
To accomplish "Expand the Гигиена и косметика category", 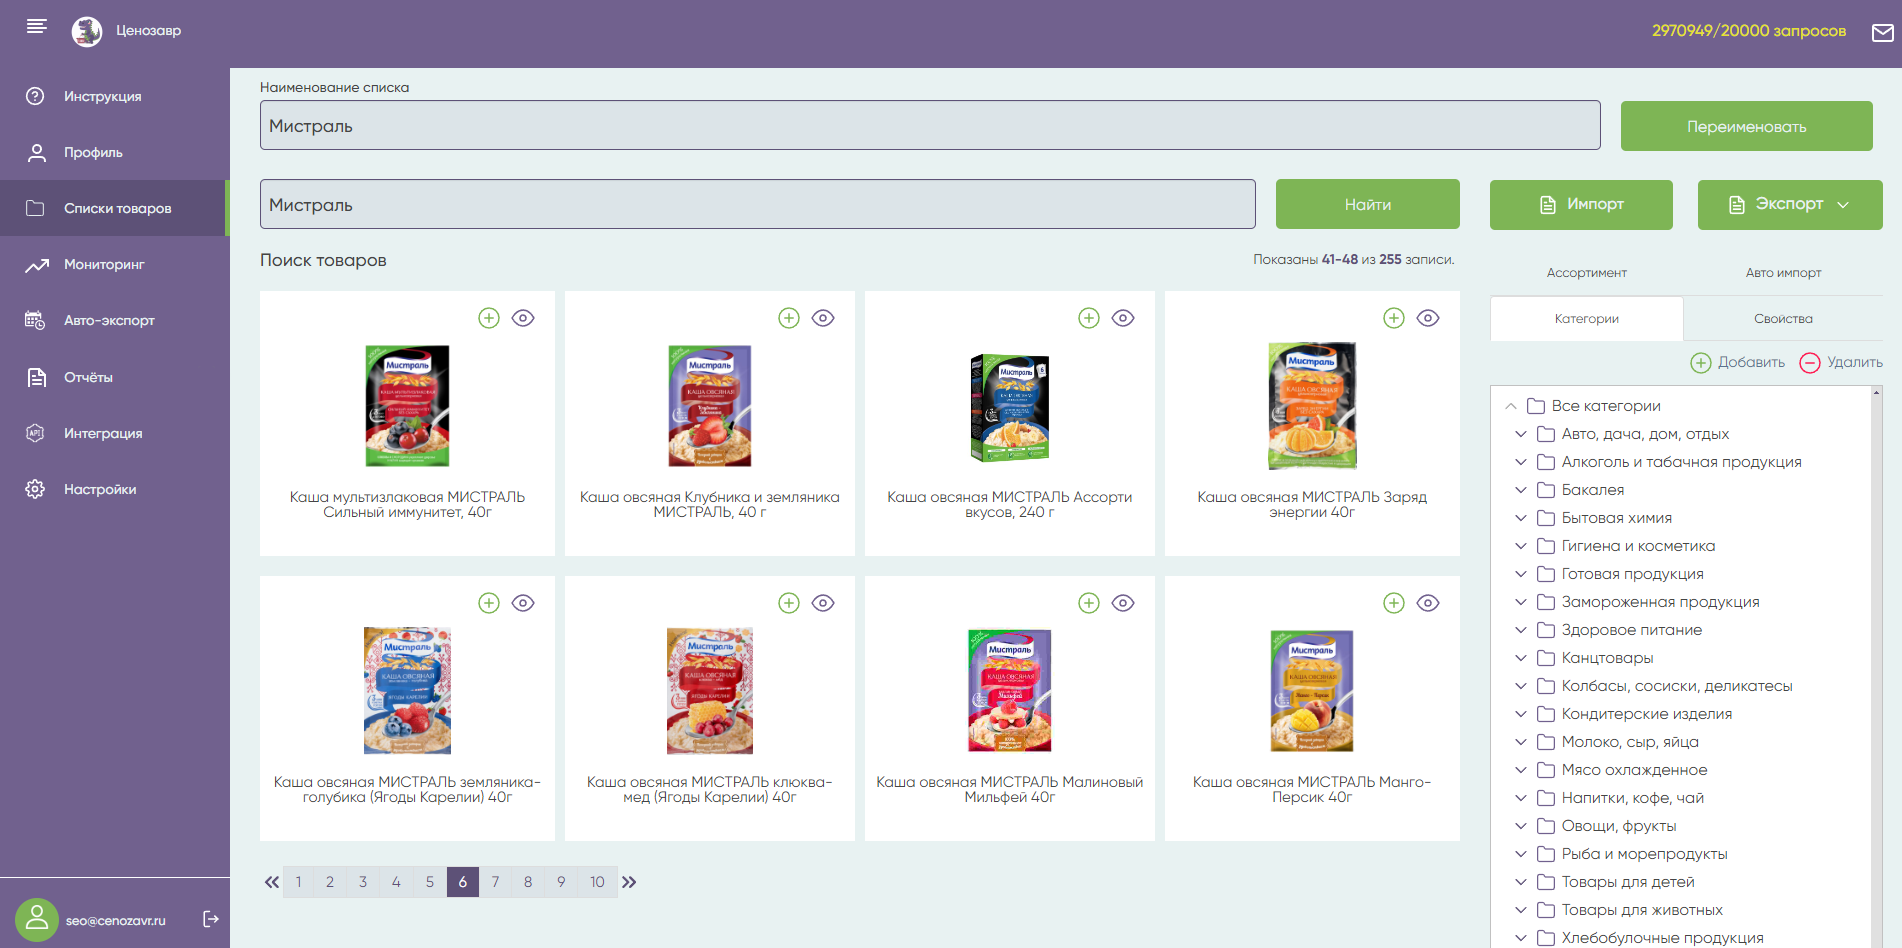I will tap(1521, 546).
